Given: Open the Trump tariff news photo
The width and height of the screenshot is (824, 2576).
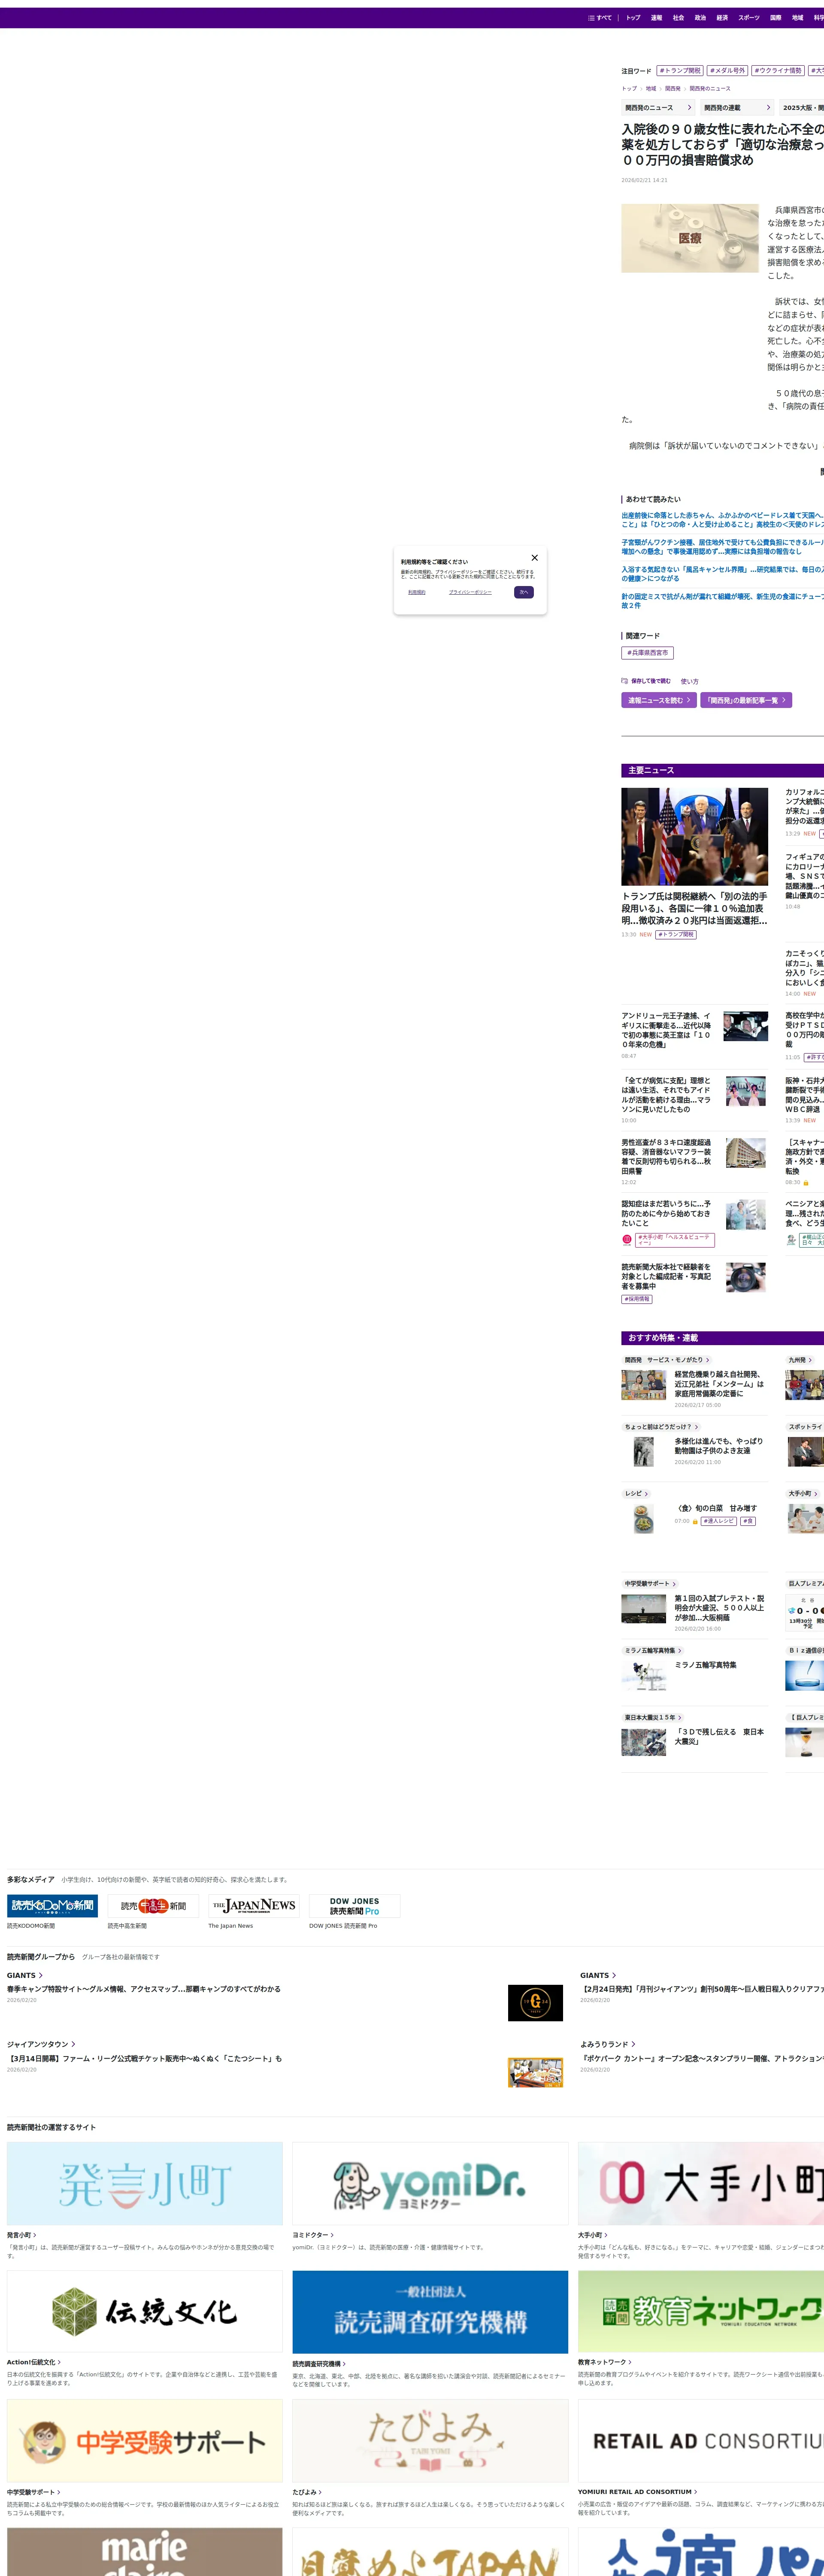Looking at the screenshot, I should [x=694, y=836].
